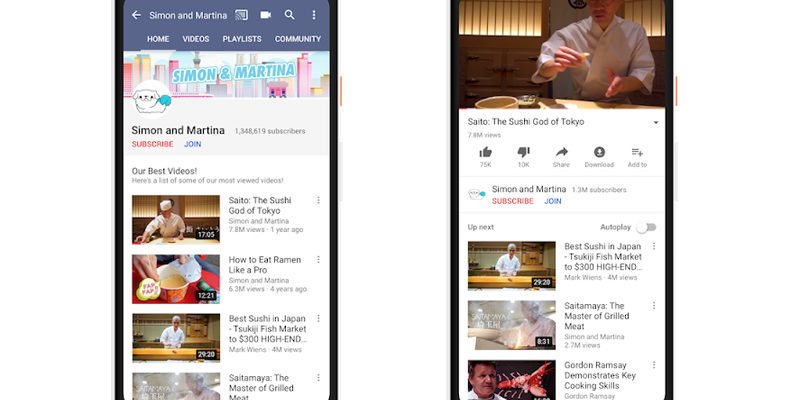The image size is (800, 400).
Task: Tap channel avatar below the video player
Action: tap(477, 194)
